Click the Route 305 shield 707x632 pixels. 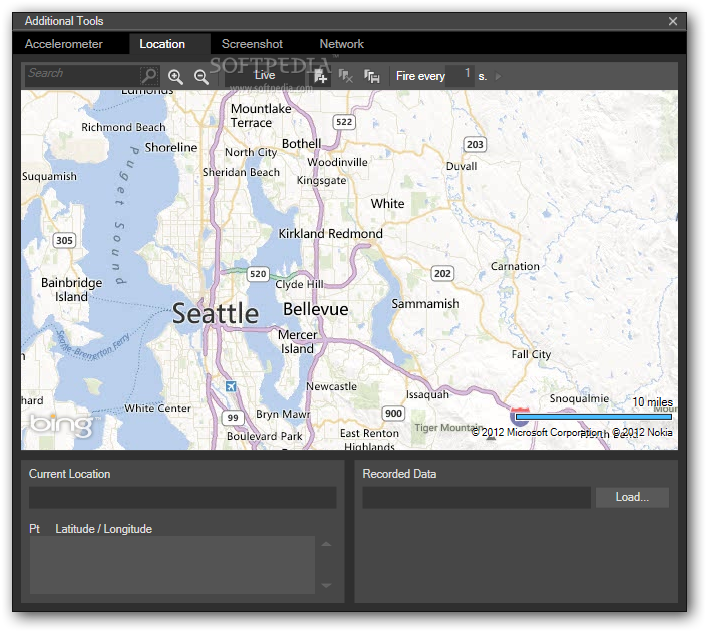64,240
